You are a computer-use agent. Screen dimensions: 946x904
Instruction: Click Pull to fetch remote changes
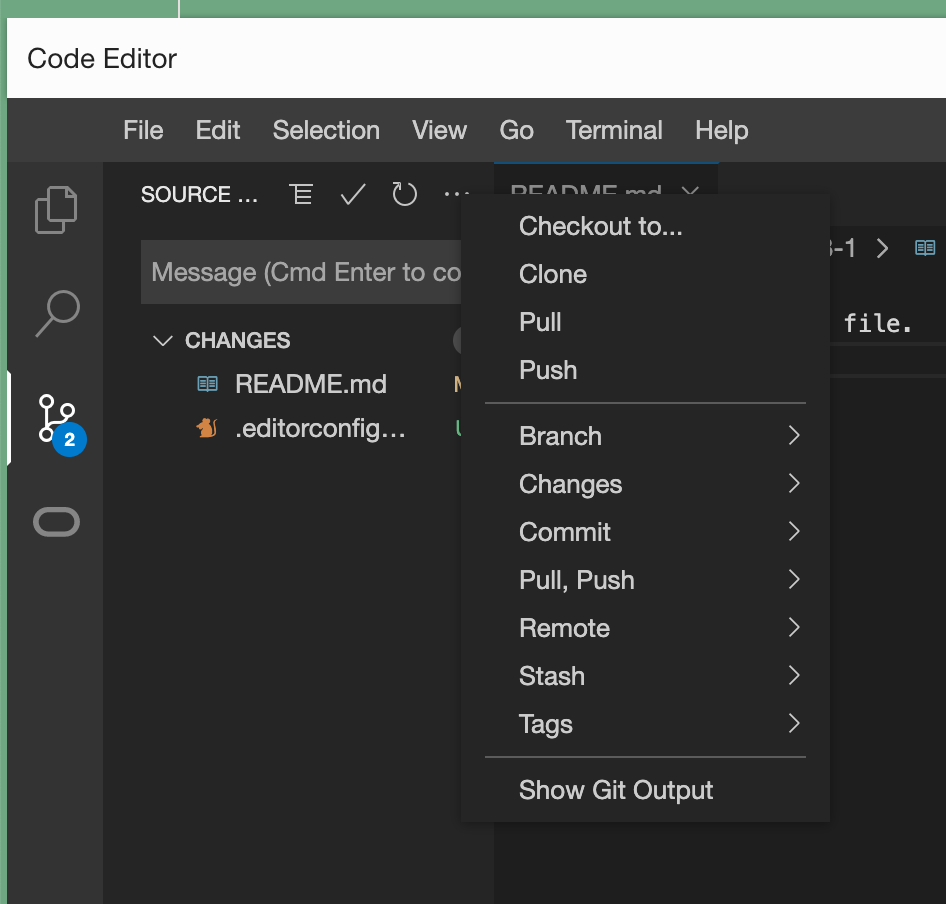click(540, 322)
